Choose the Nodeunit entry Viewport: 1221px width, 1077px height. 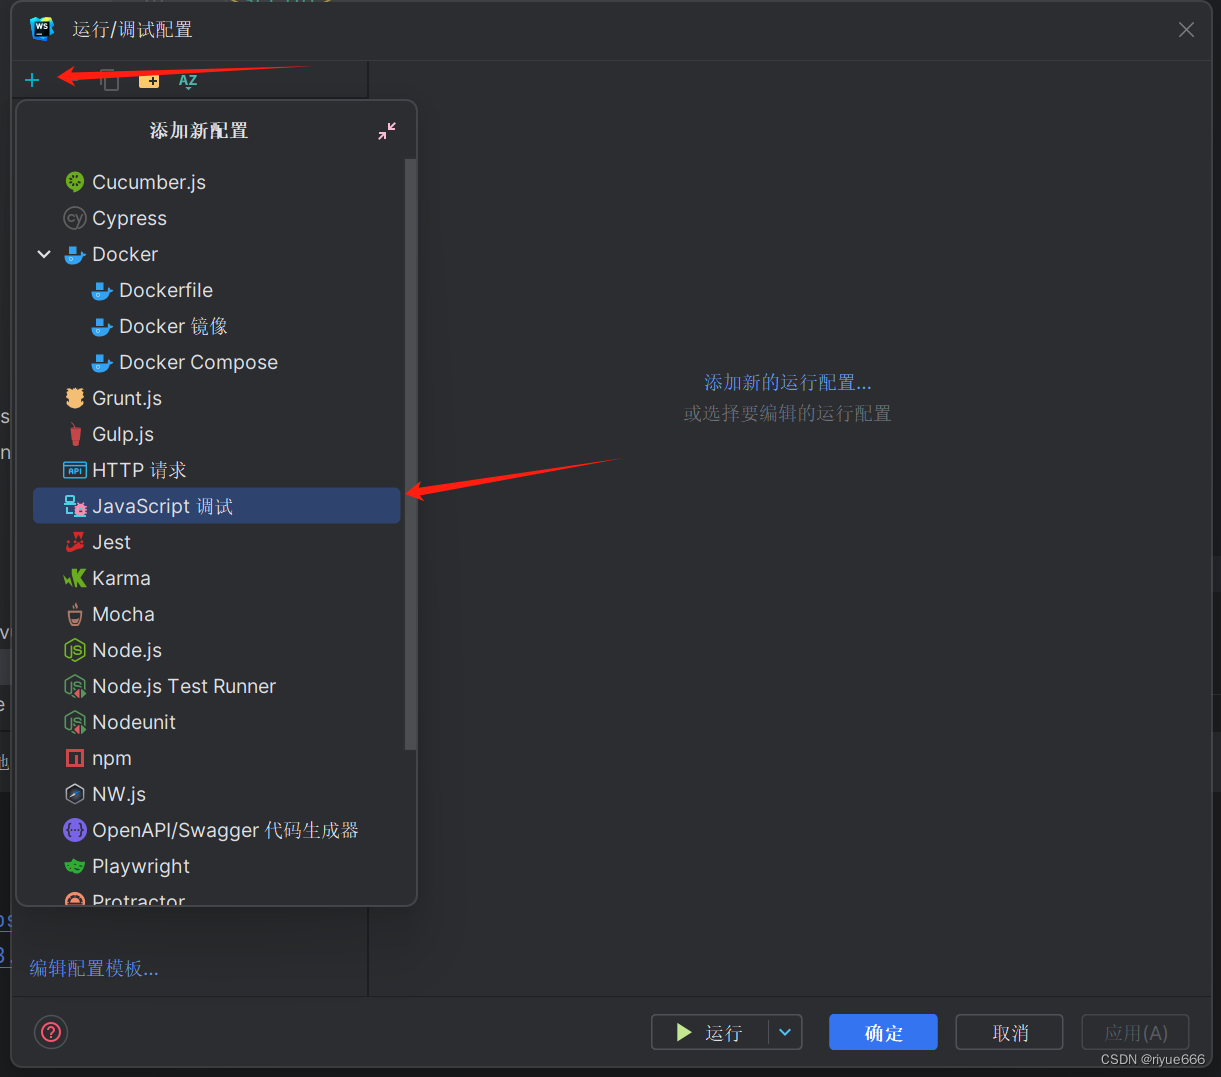(216, 722)
